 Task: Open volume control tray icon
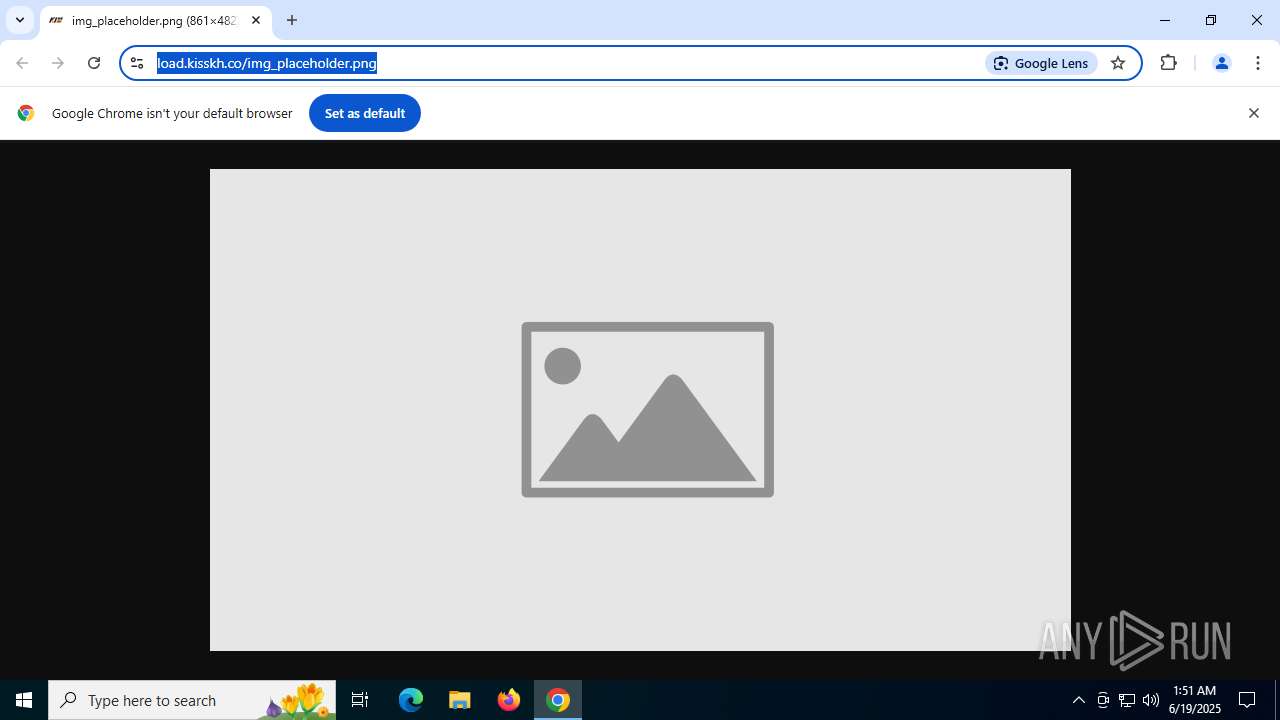tap(1151, 700)
